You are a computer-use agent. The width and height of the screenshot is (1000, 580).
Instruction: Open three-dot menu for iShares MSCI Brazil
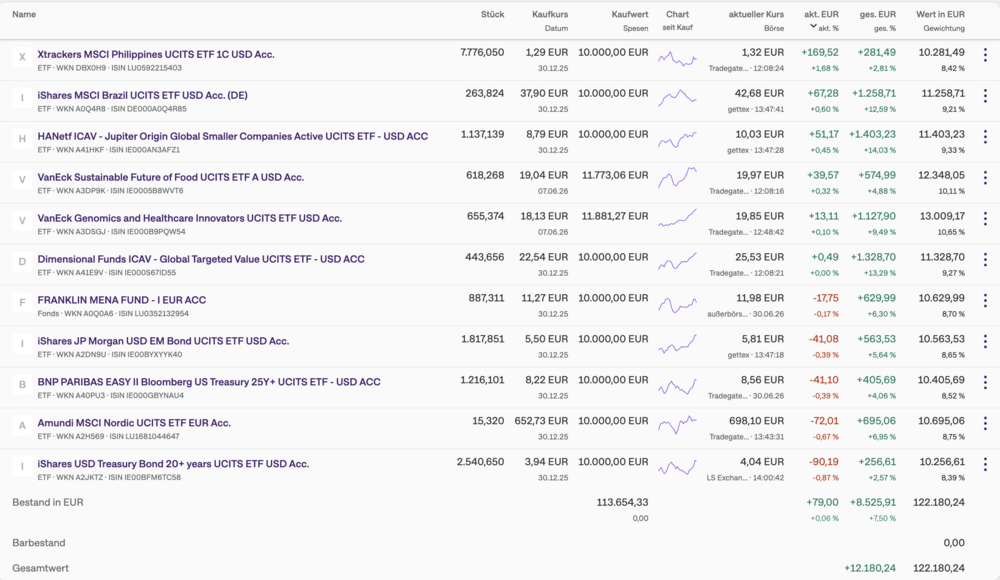click(985, 96)
